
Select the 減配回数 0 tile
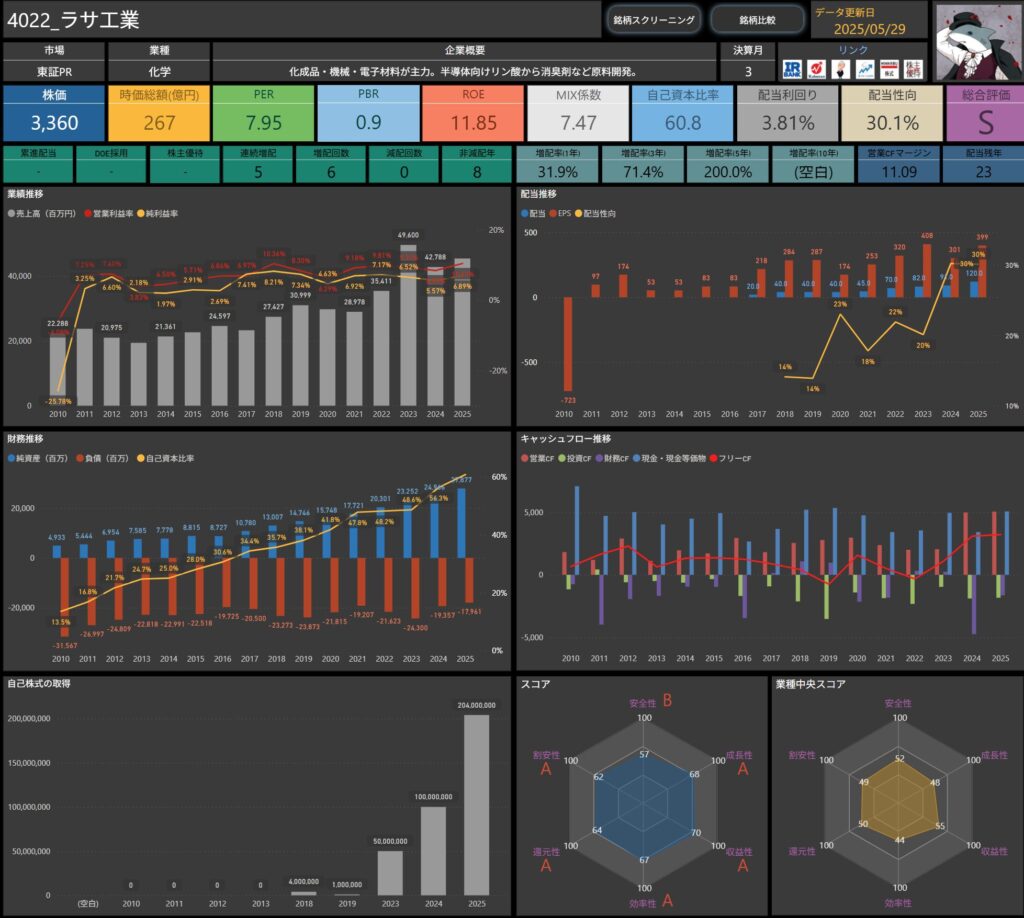[x=404, y=165]
